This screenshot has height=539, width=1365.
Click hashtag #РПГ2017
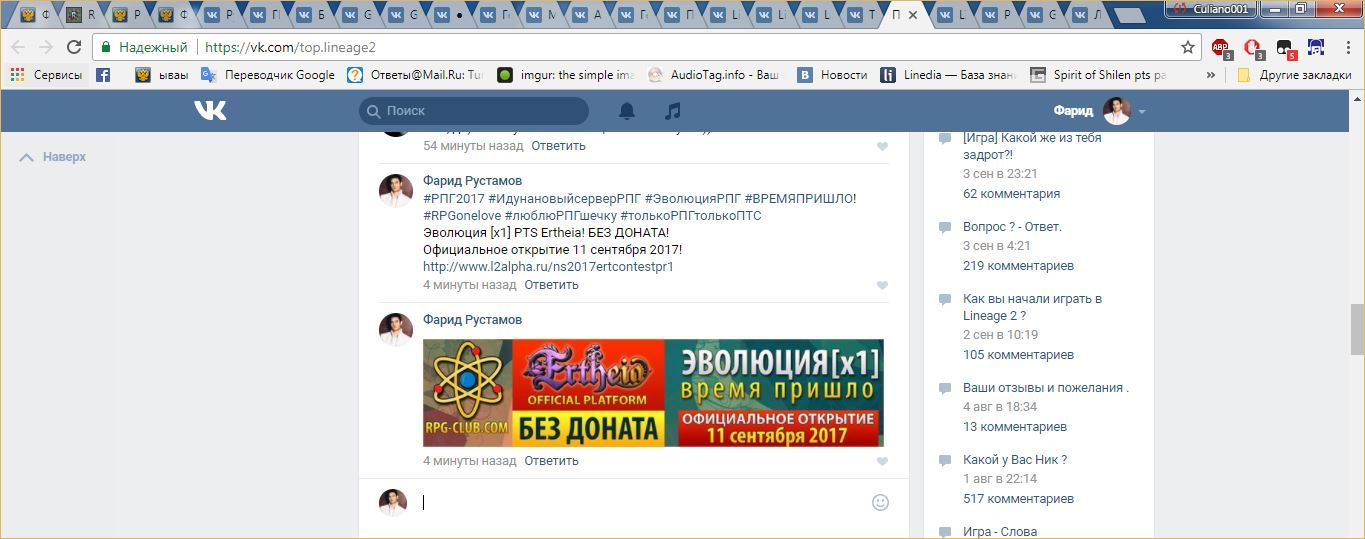pos(453,199)
